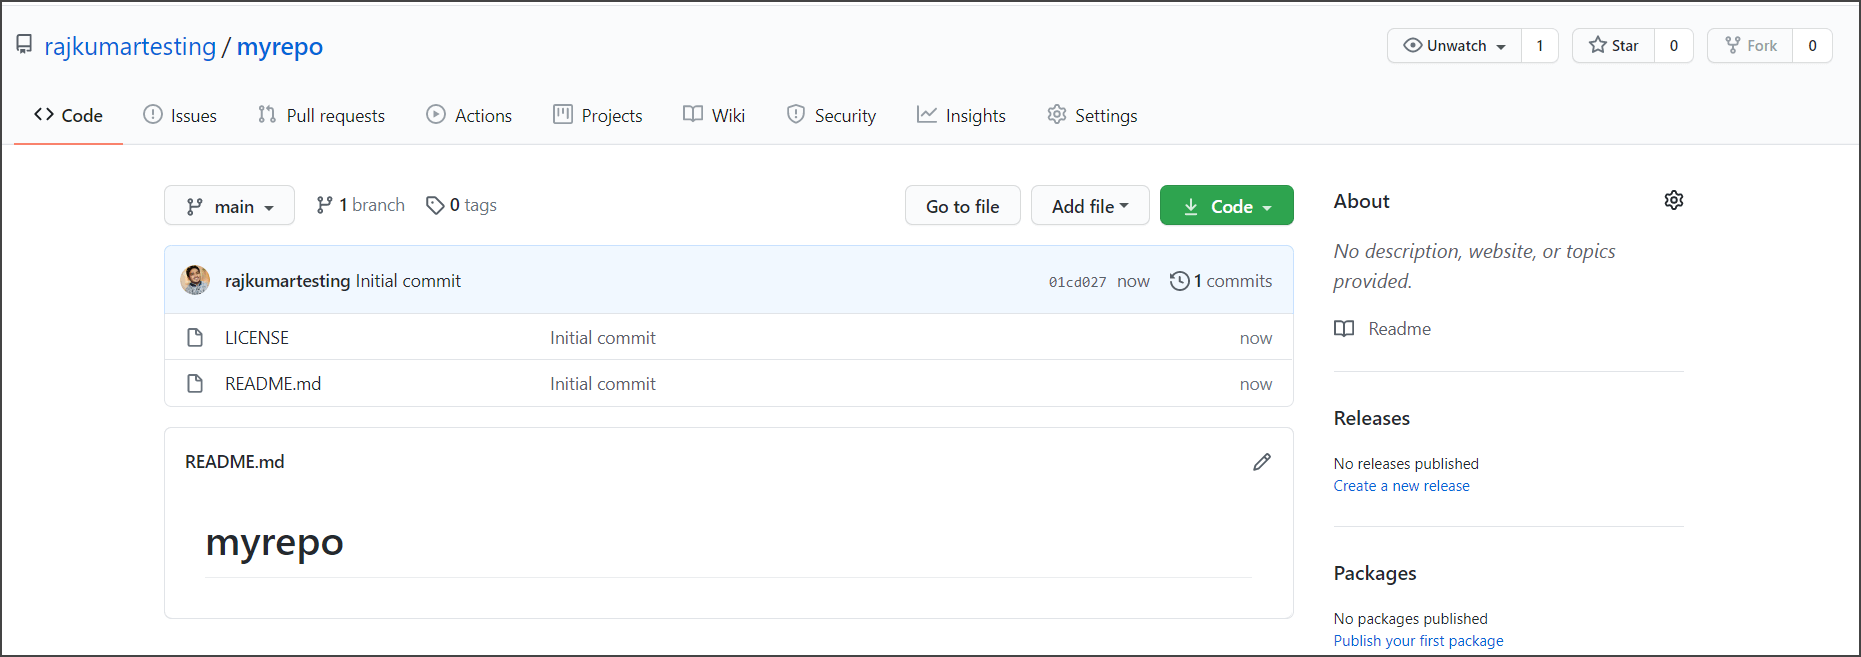The height and width of the screenshot is (657, 1861).
Task: Click the Releases heading
Action: (x=1371, y=418)
